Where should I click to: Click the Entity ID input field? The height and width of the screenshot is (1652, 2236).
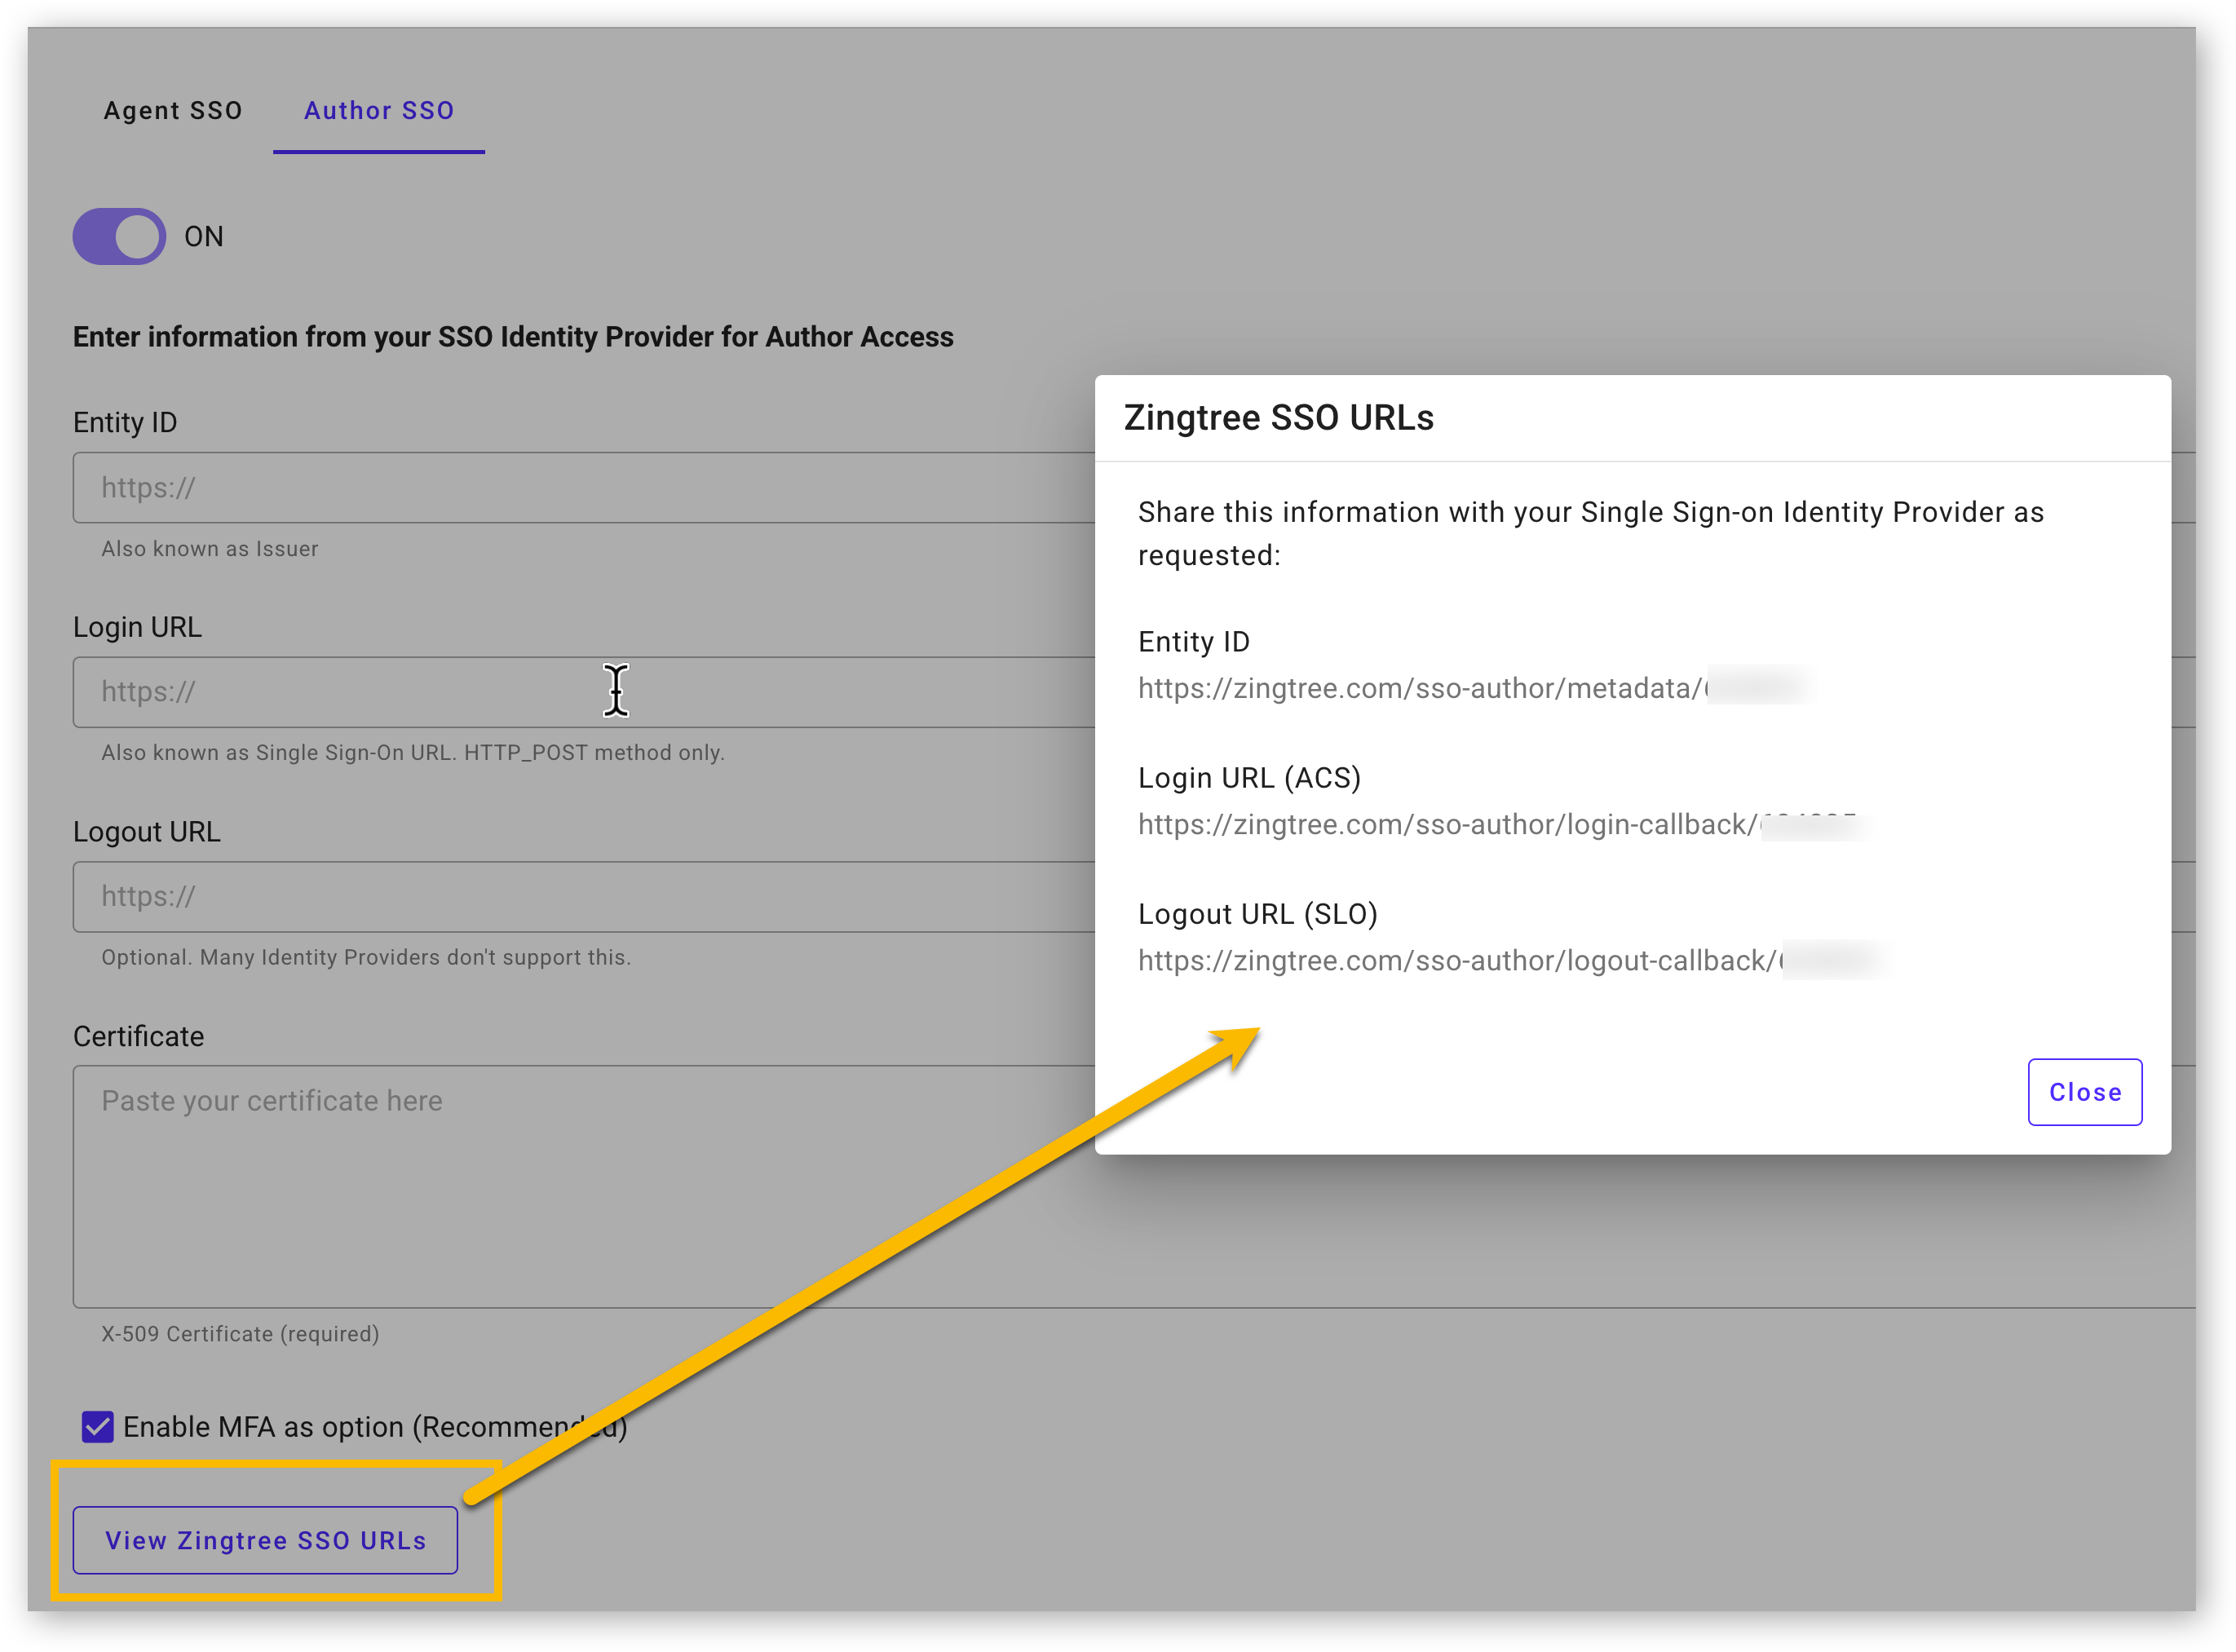click(x=584, y=487)
